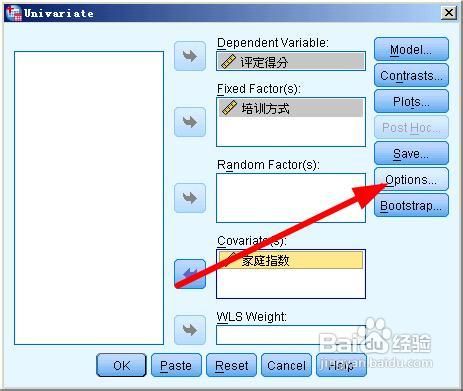Click the arrow button beside Fixed Factor(s)

tap(190, 122)
